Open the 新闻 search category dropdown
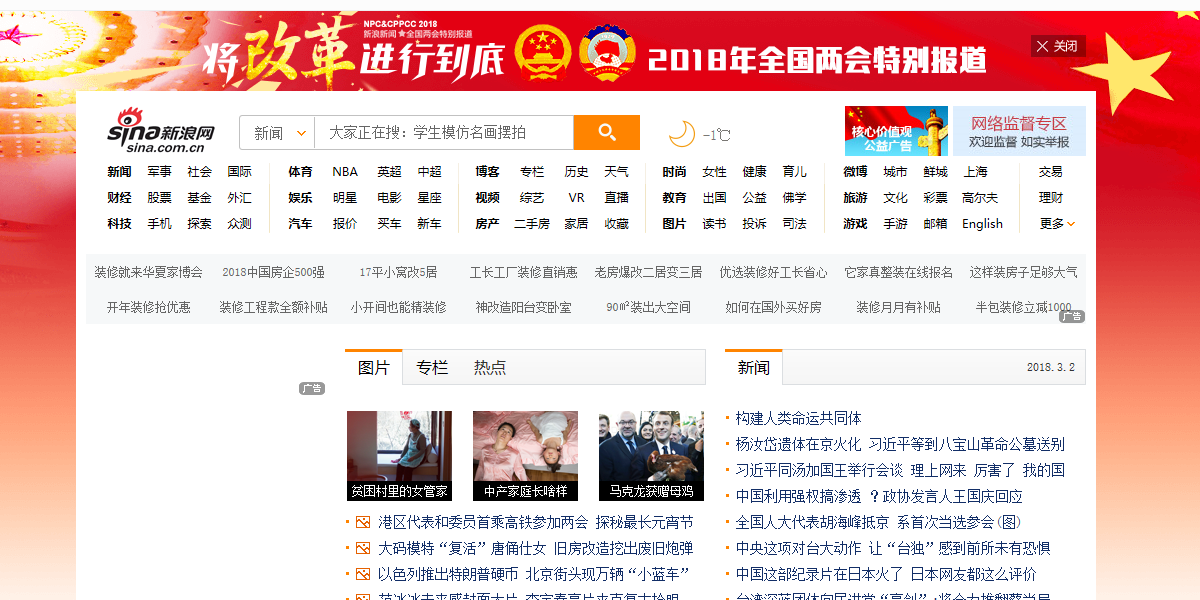This screenshot has height=600, width=1200. (277, 133)
